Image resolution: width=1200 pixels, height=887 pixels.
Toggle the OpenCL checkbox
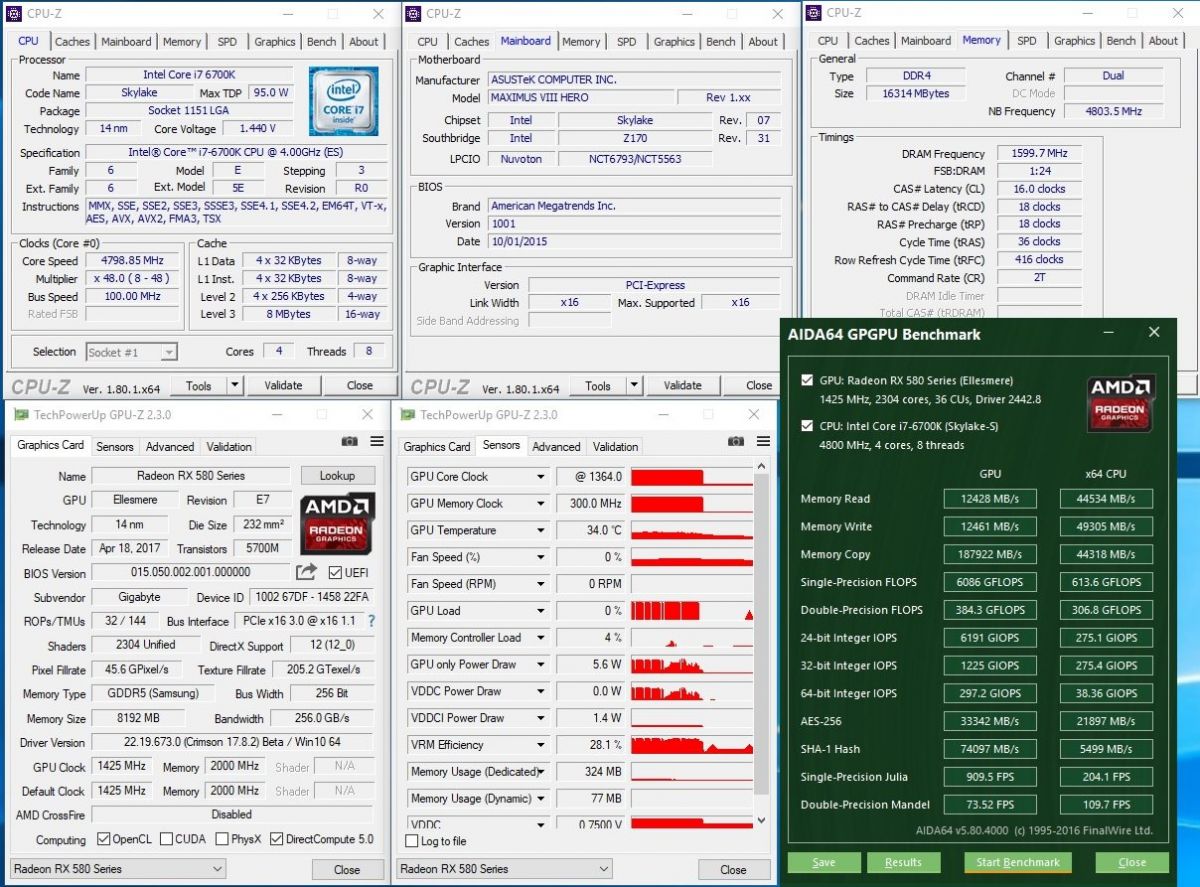[103, 839]
